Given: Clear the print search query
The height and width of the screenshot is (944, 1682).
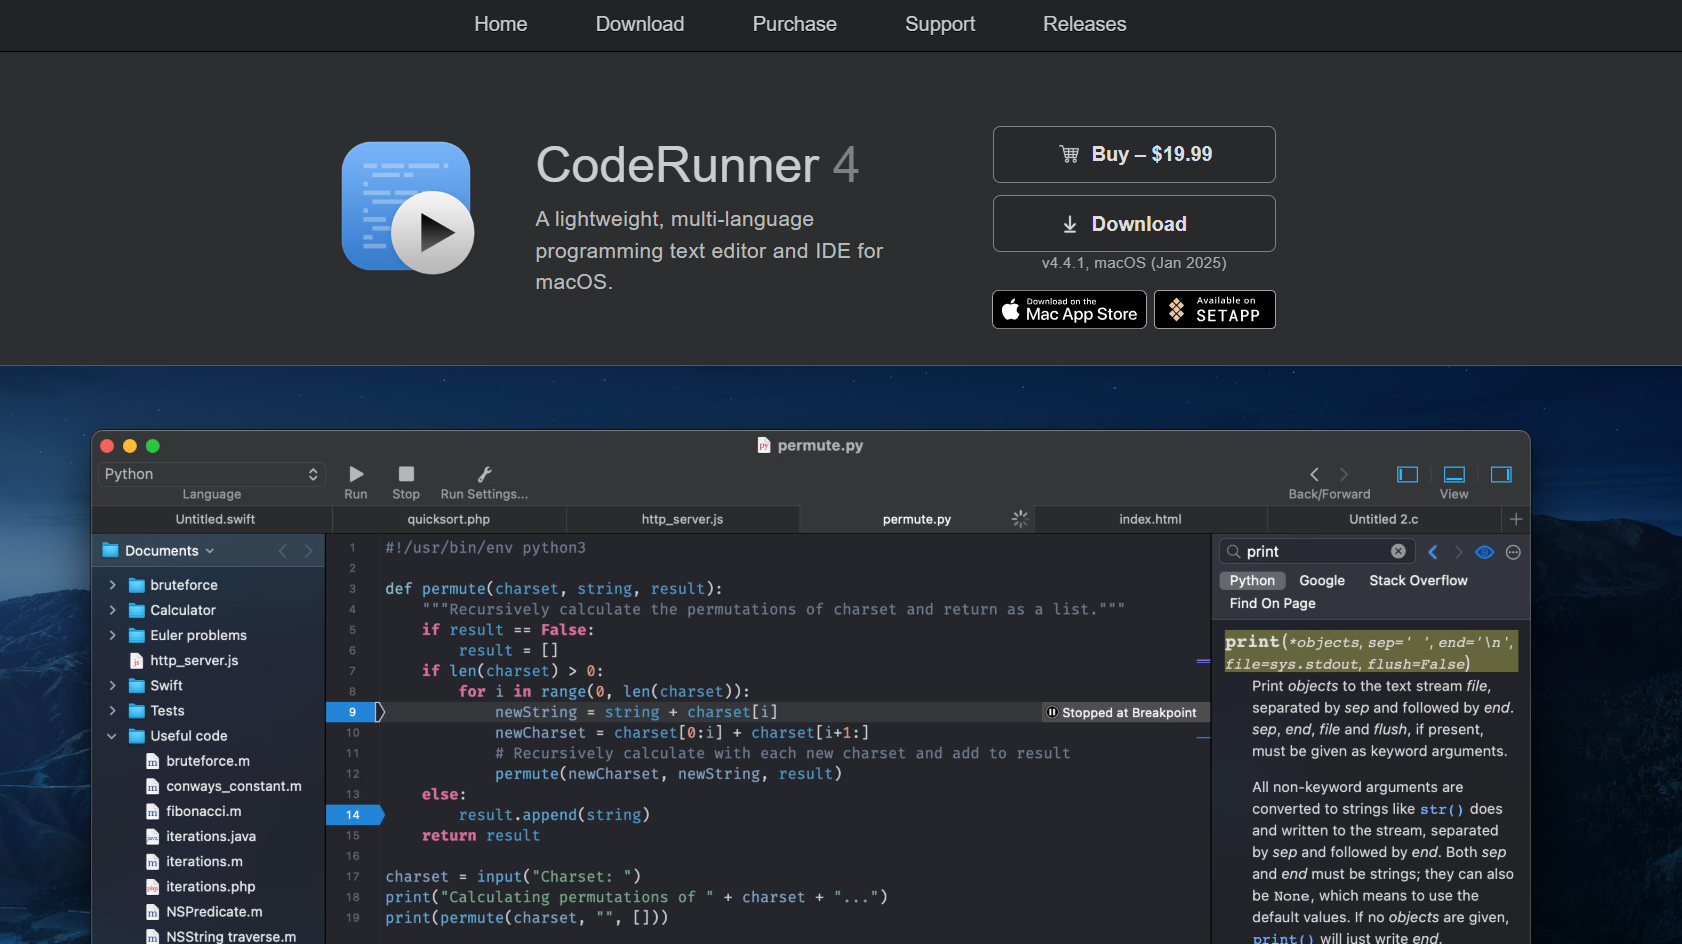Looking at the screenshot, I should (1399, 551).
